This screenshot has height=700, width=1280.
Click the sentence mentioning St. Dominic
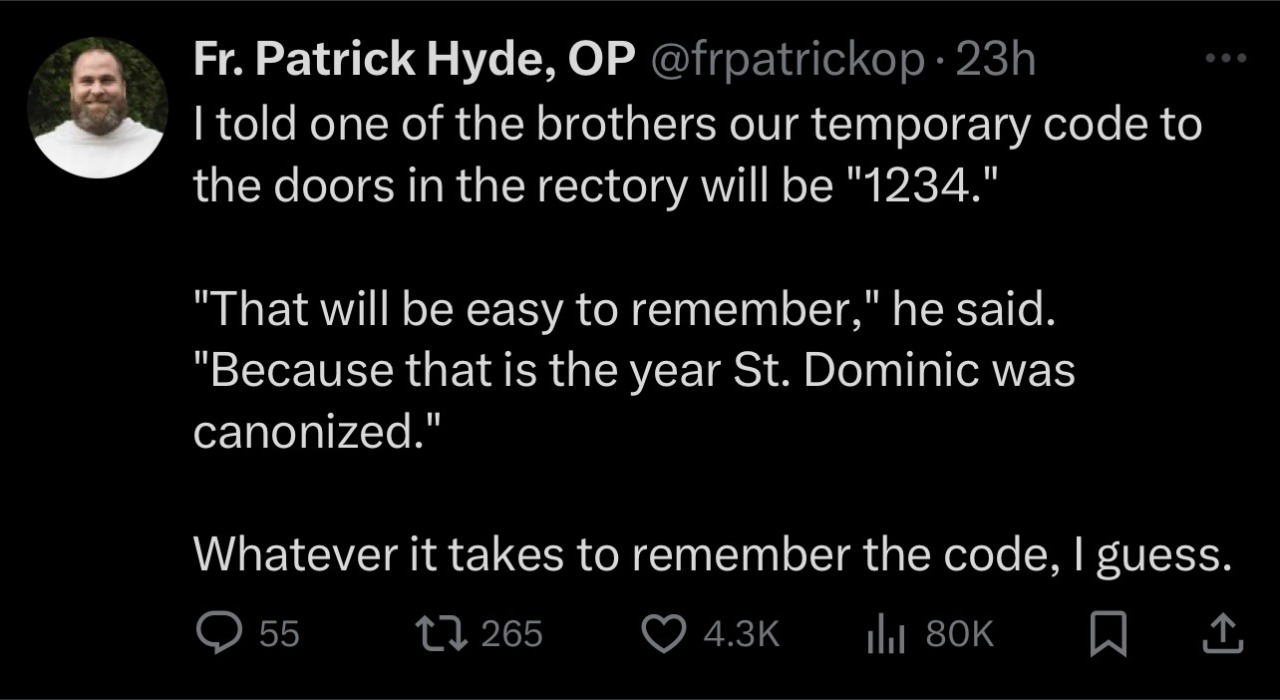[x=632, y=372]
